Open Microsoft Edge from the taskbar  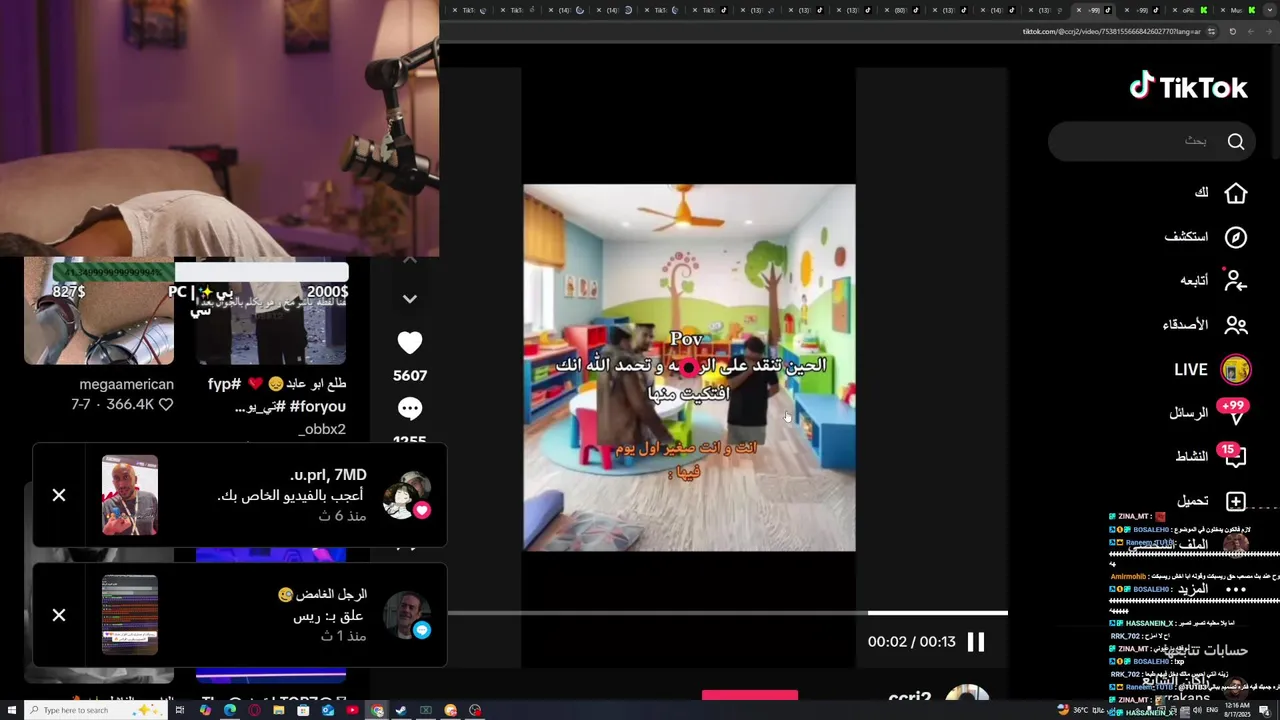[x=230, y=710]
